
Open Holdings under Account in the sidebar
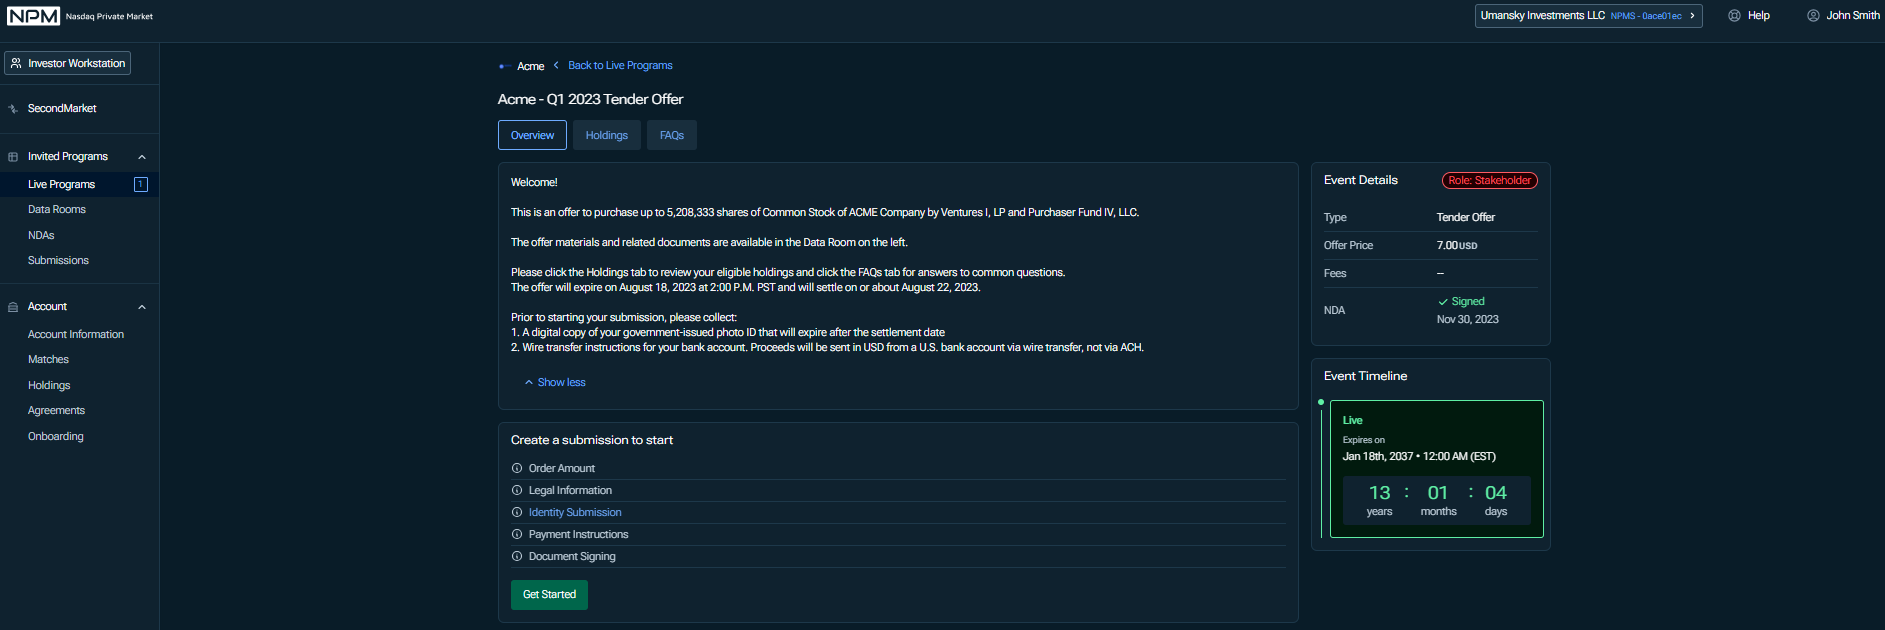pyautogui.click(x=49, y=385)
